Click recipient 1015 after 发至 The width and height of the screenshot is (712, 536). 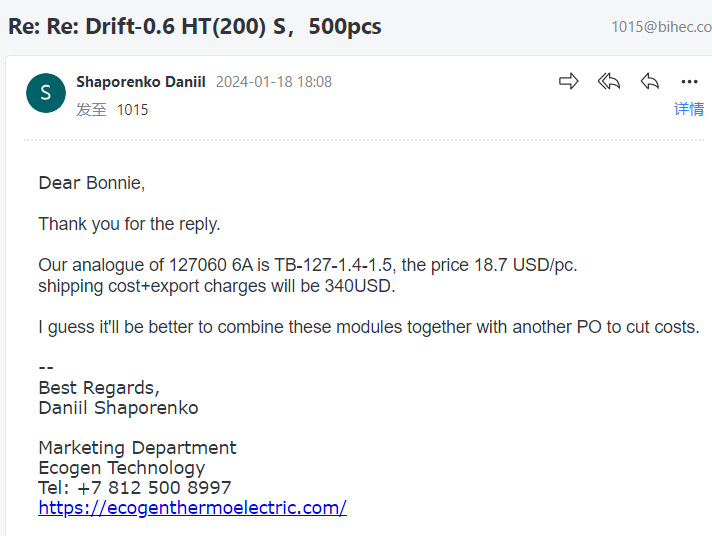coord(133,110)
